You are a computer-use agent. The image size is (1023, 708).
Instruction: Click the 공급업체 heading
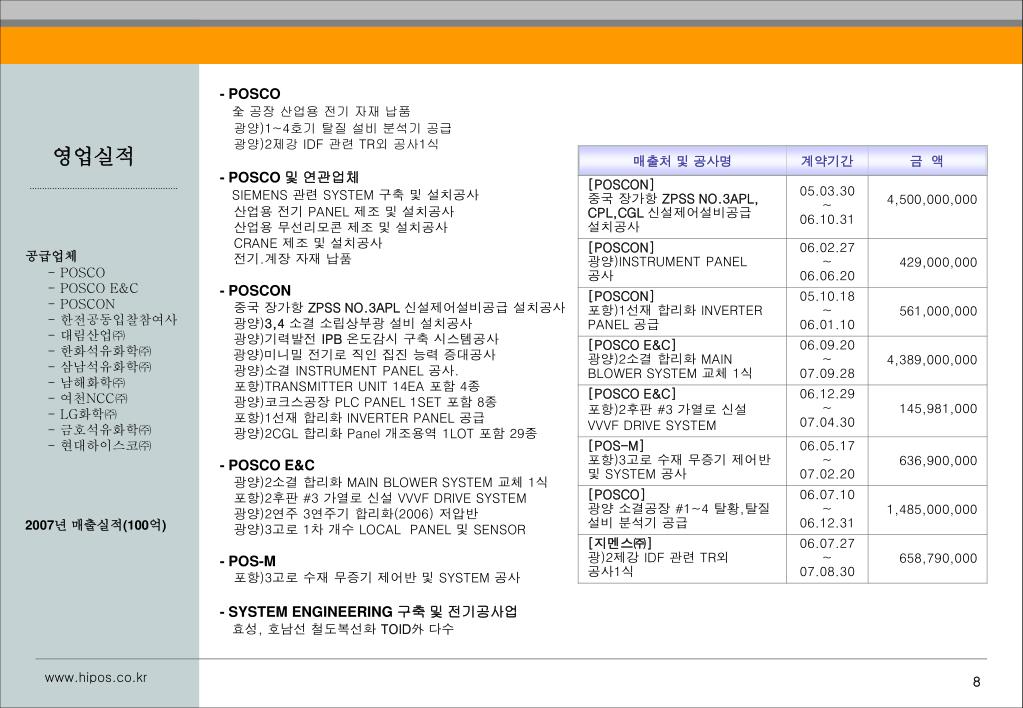pos(52,256)
